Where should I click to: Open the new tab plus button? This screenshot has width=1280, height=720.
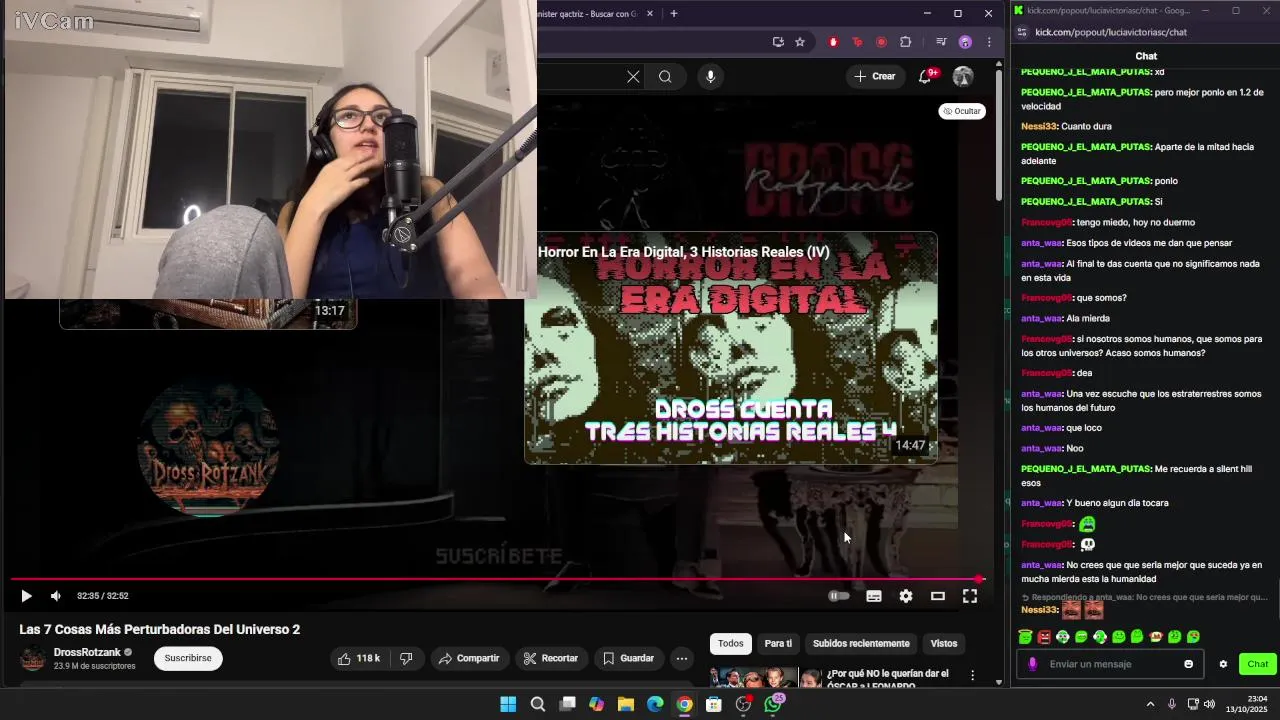click(674, 14)
